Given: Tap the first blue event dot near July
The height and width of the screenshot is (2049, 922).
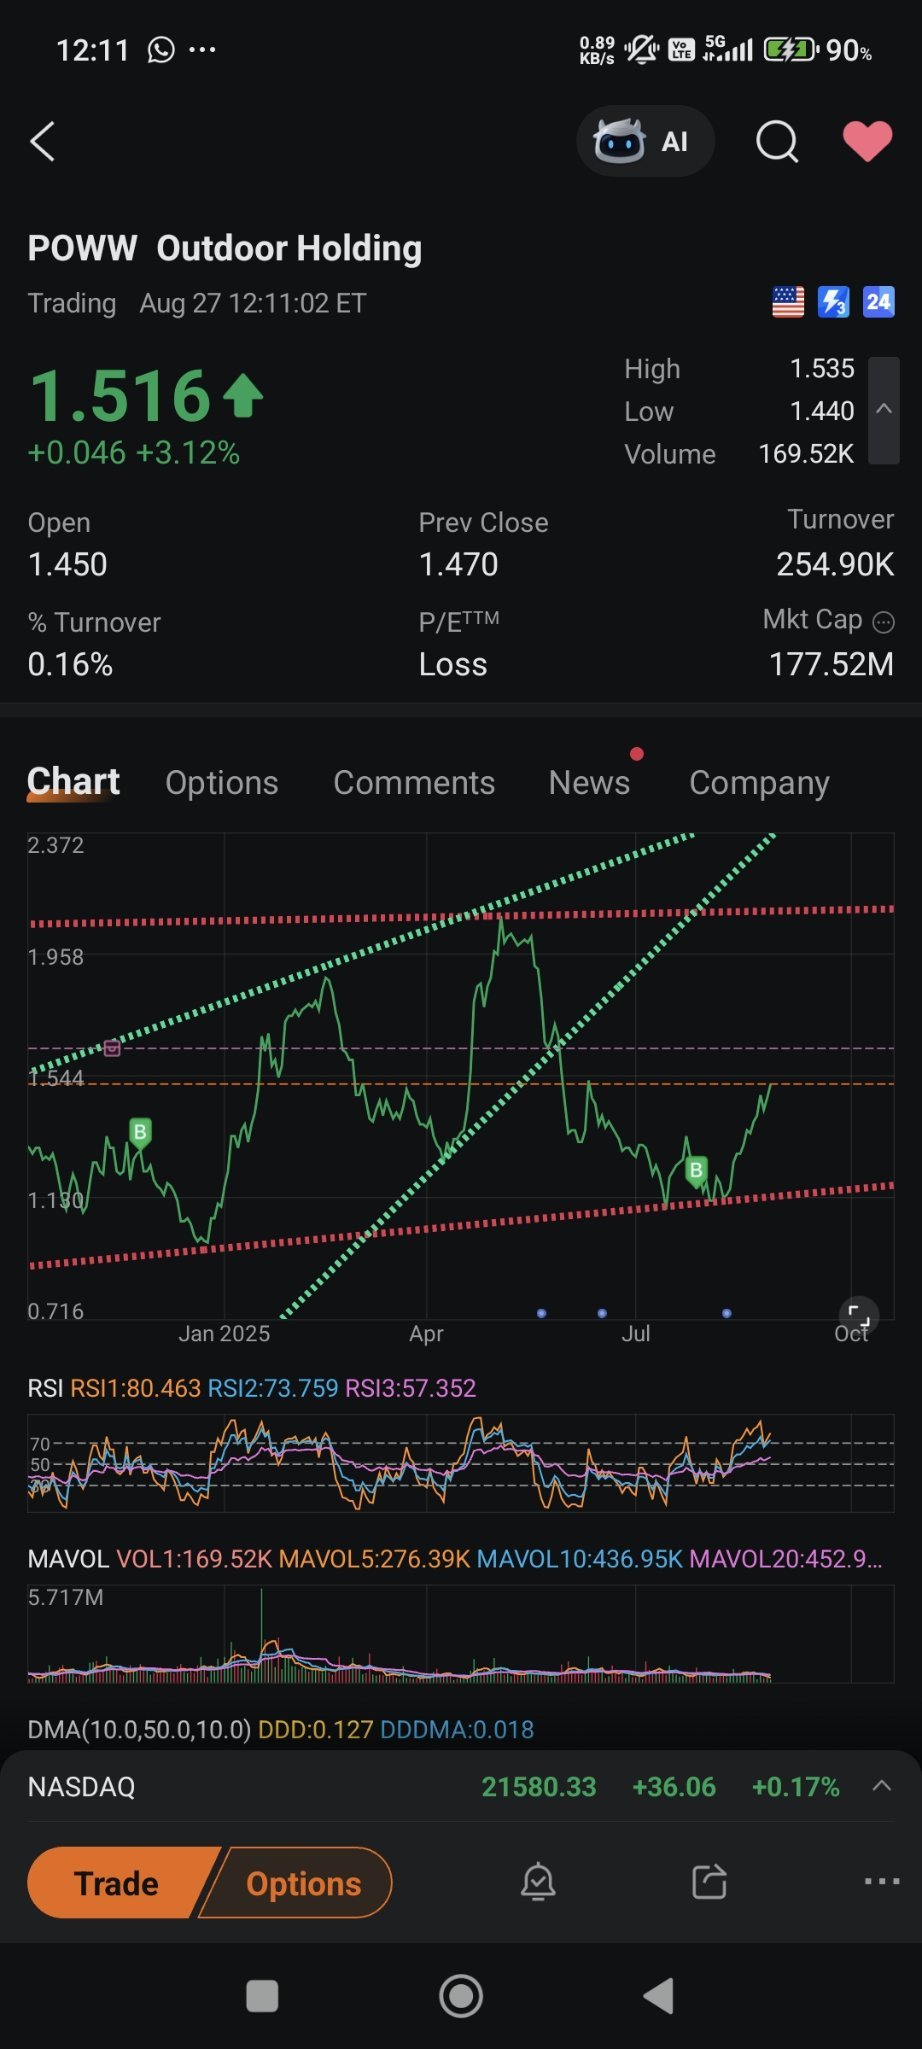Looking at the screenshot, I should 541,1313.
